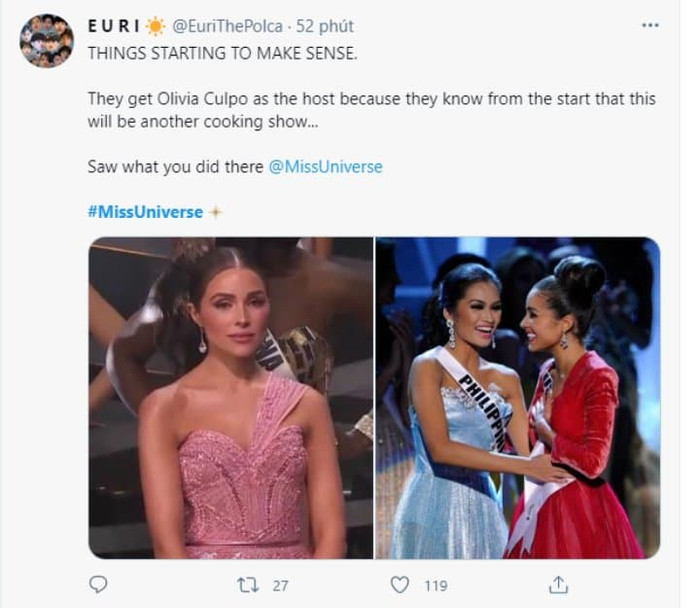This screenshot has width=700, height=608.
Task: Like the tweet with the heart icon
Action: point(400,585)
